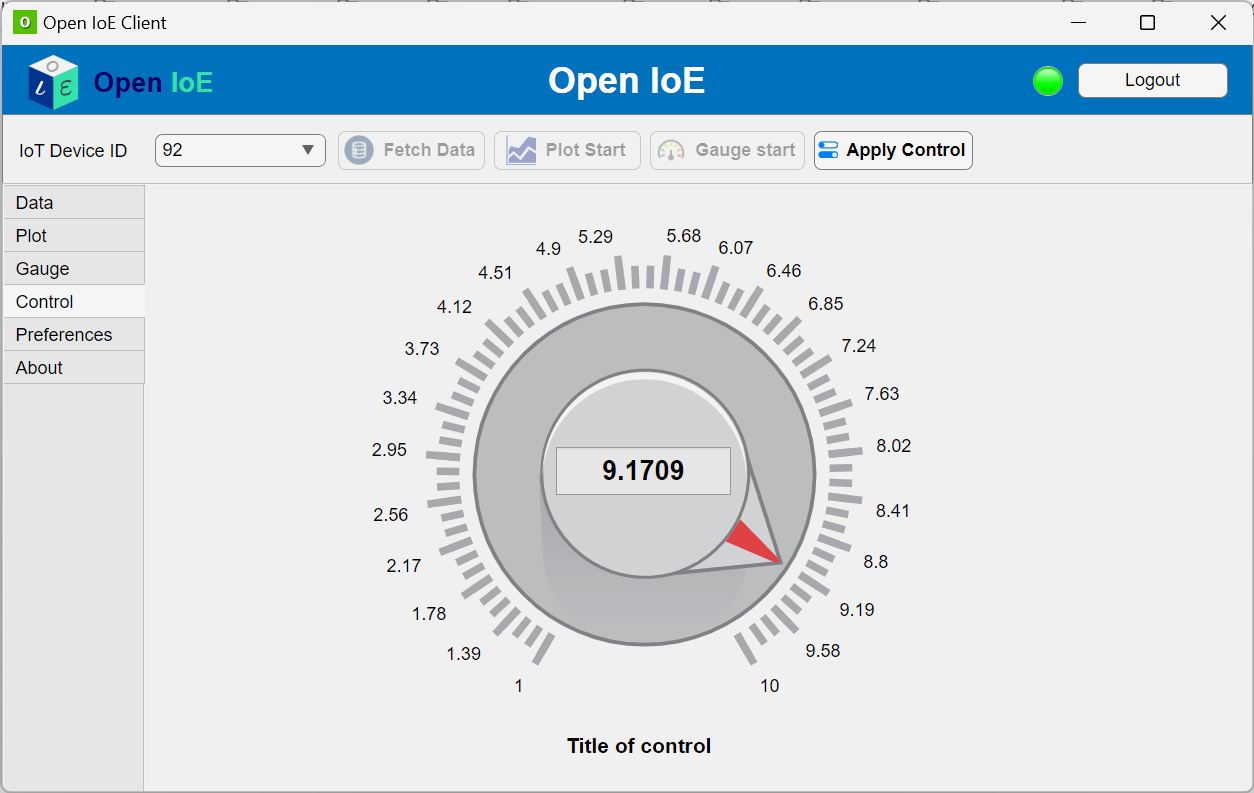Click the Apply Control button text
The image size is (1254, 793).
[905, 150]
